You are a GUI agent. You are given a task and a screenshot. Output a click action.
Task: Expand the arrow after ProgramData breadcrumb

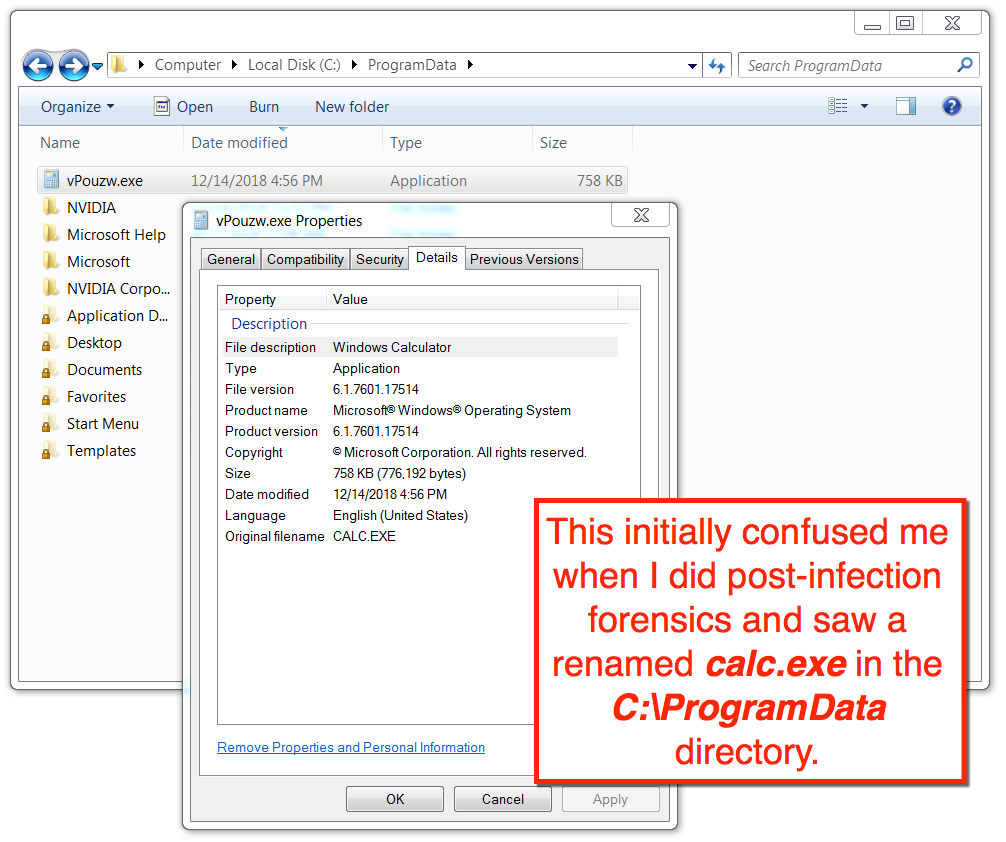470,65
